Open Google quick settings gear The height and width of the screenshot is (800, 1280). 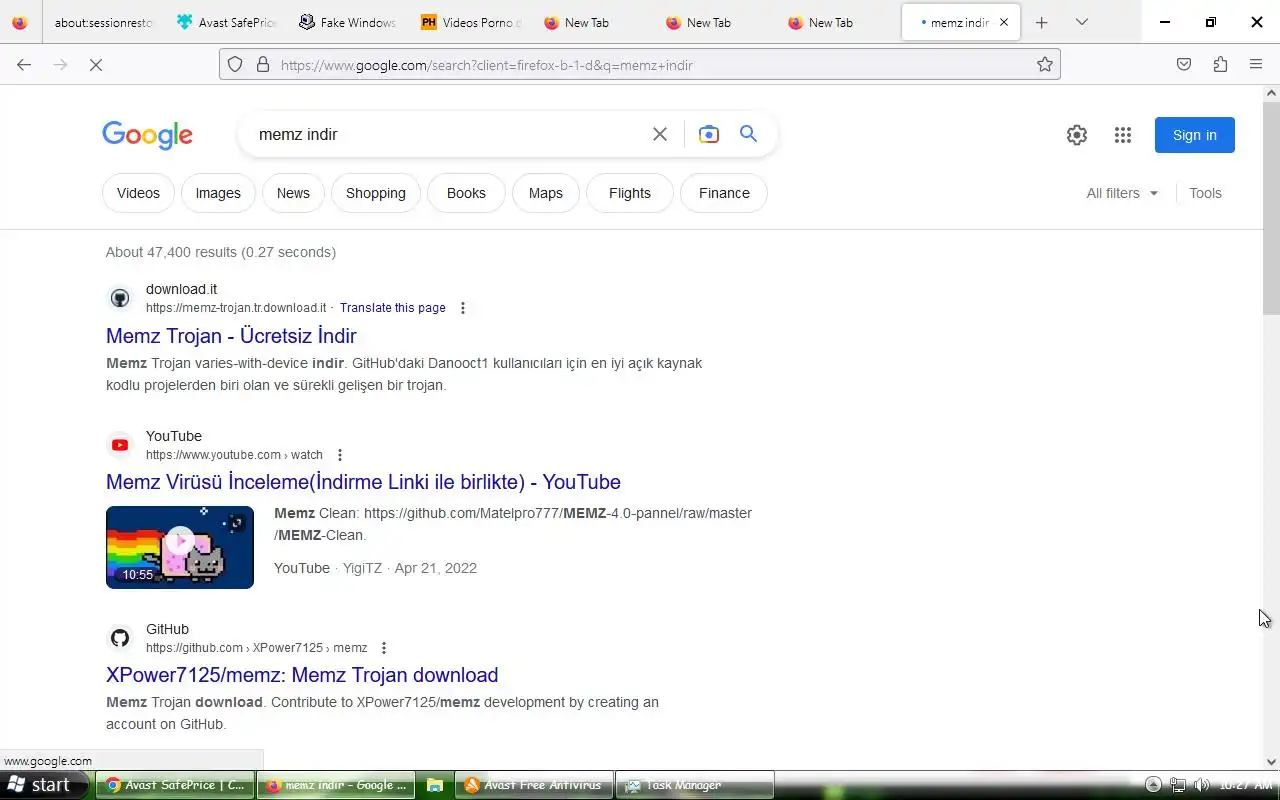point(1077,135)
